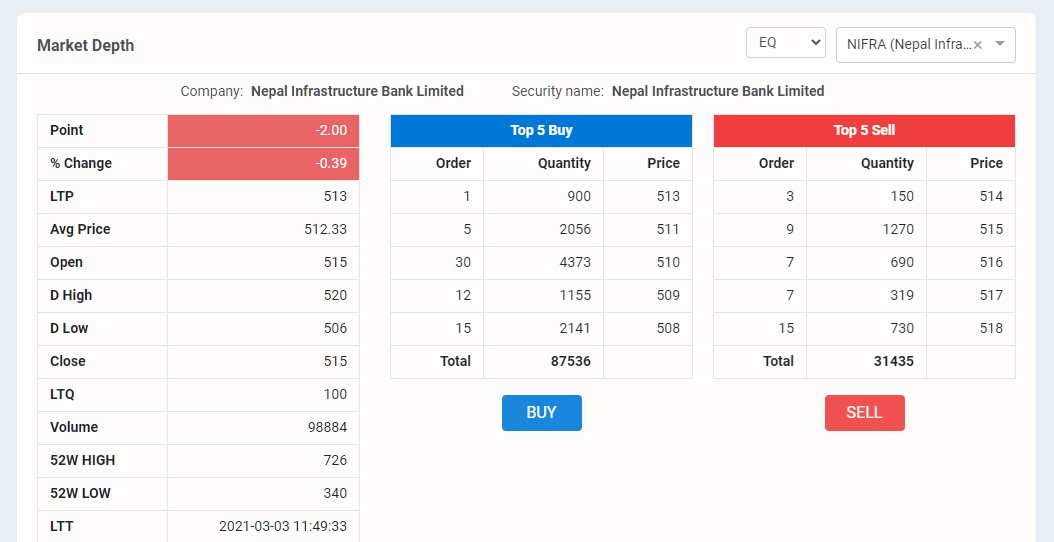Screen dimensions: 1054x542
Task: Click the 'Volume' row label
Action: point(74,427)
